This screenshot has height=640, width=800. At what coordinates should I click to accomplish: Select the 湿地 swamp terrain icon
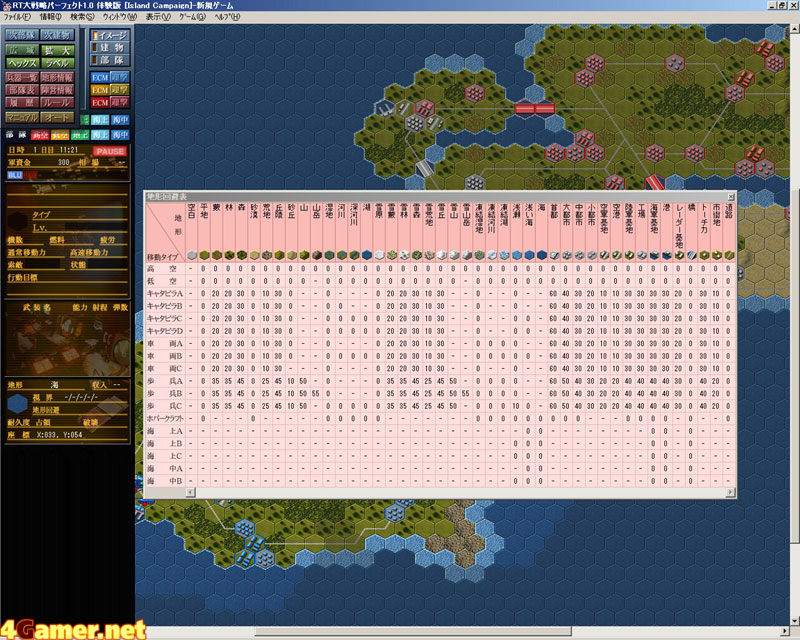point(329,255)
